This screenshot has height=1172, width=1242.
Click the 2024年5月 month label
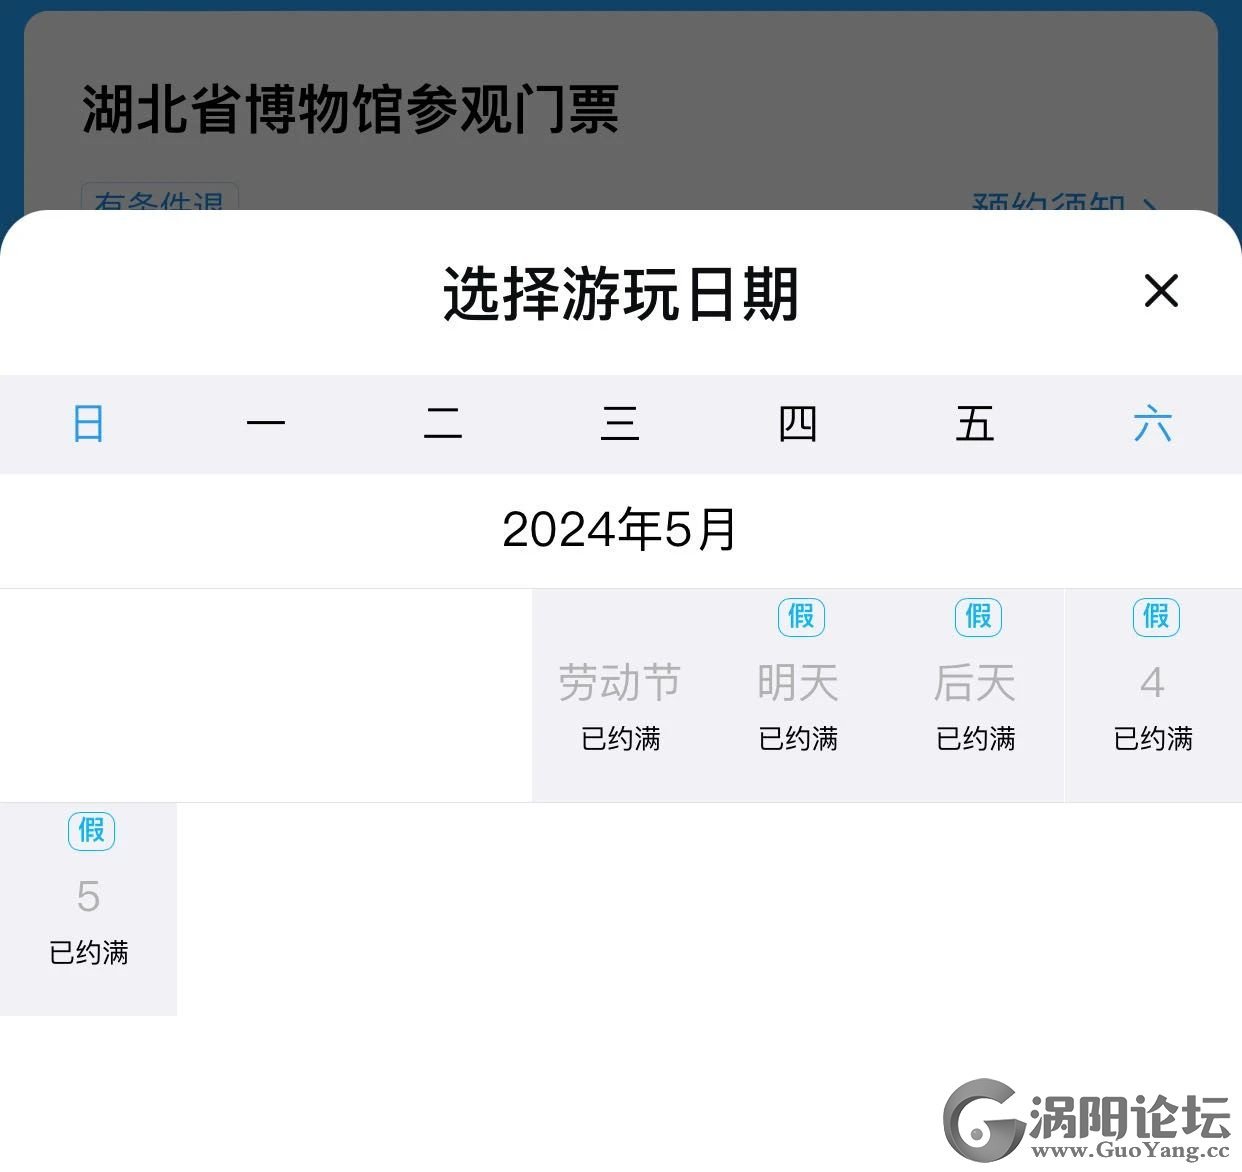[620, 529]
